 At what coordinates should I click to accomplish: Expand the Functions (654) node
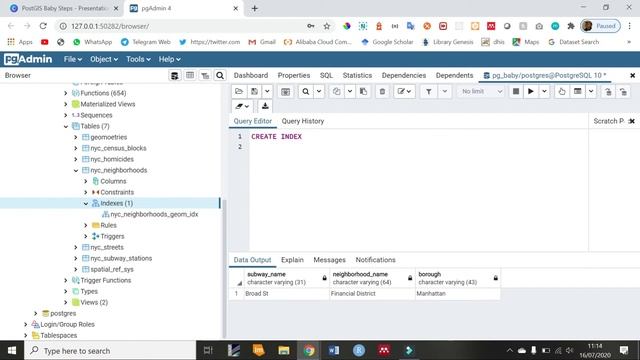click(66, 93)
